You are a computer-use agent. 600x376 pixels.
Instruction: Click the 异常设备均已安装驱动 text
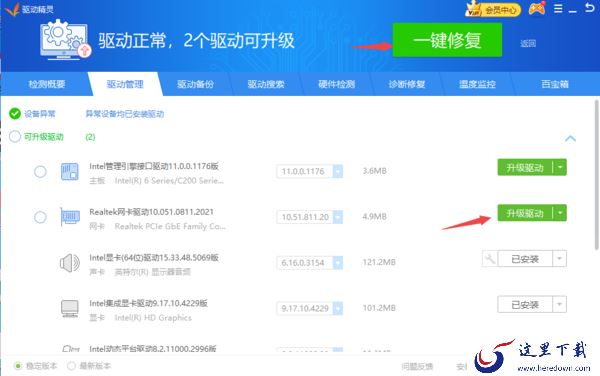click(125, 114)
